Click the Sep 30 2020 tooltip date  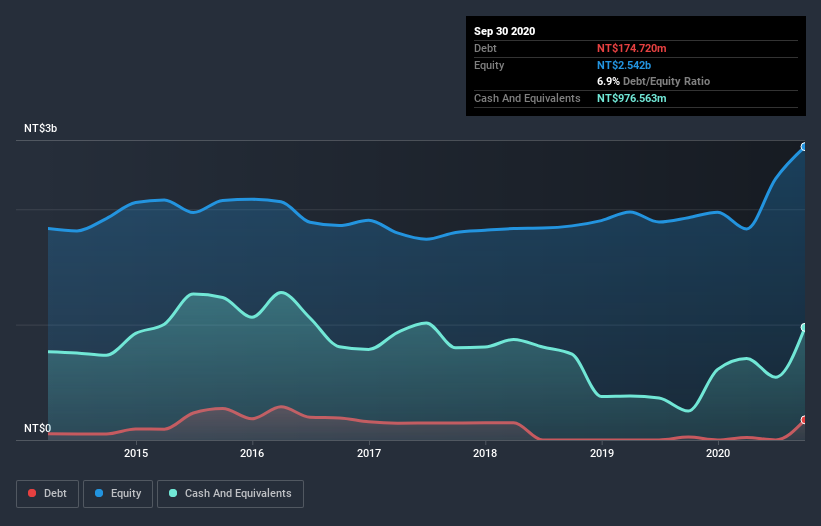[x=504, y=31]
